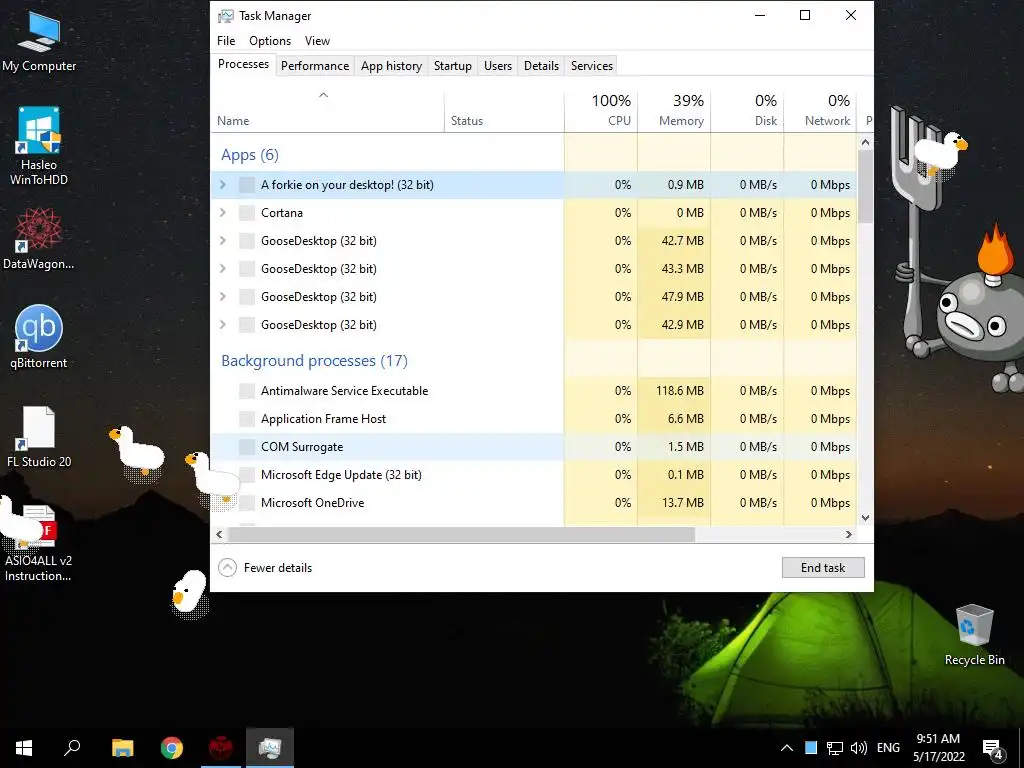Viewport: 1024px width, 768px height.
Task: Sort processes by Disk column
Action: [747, 110]
